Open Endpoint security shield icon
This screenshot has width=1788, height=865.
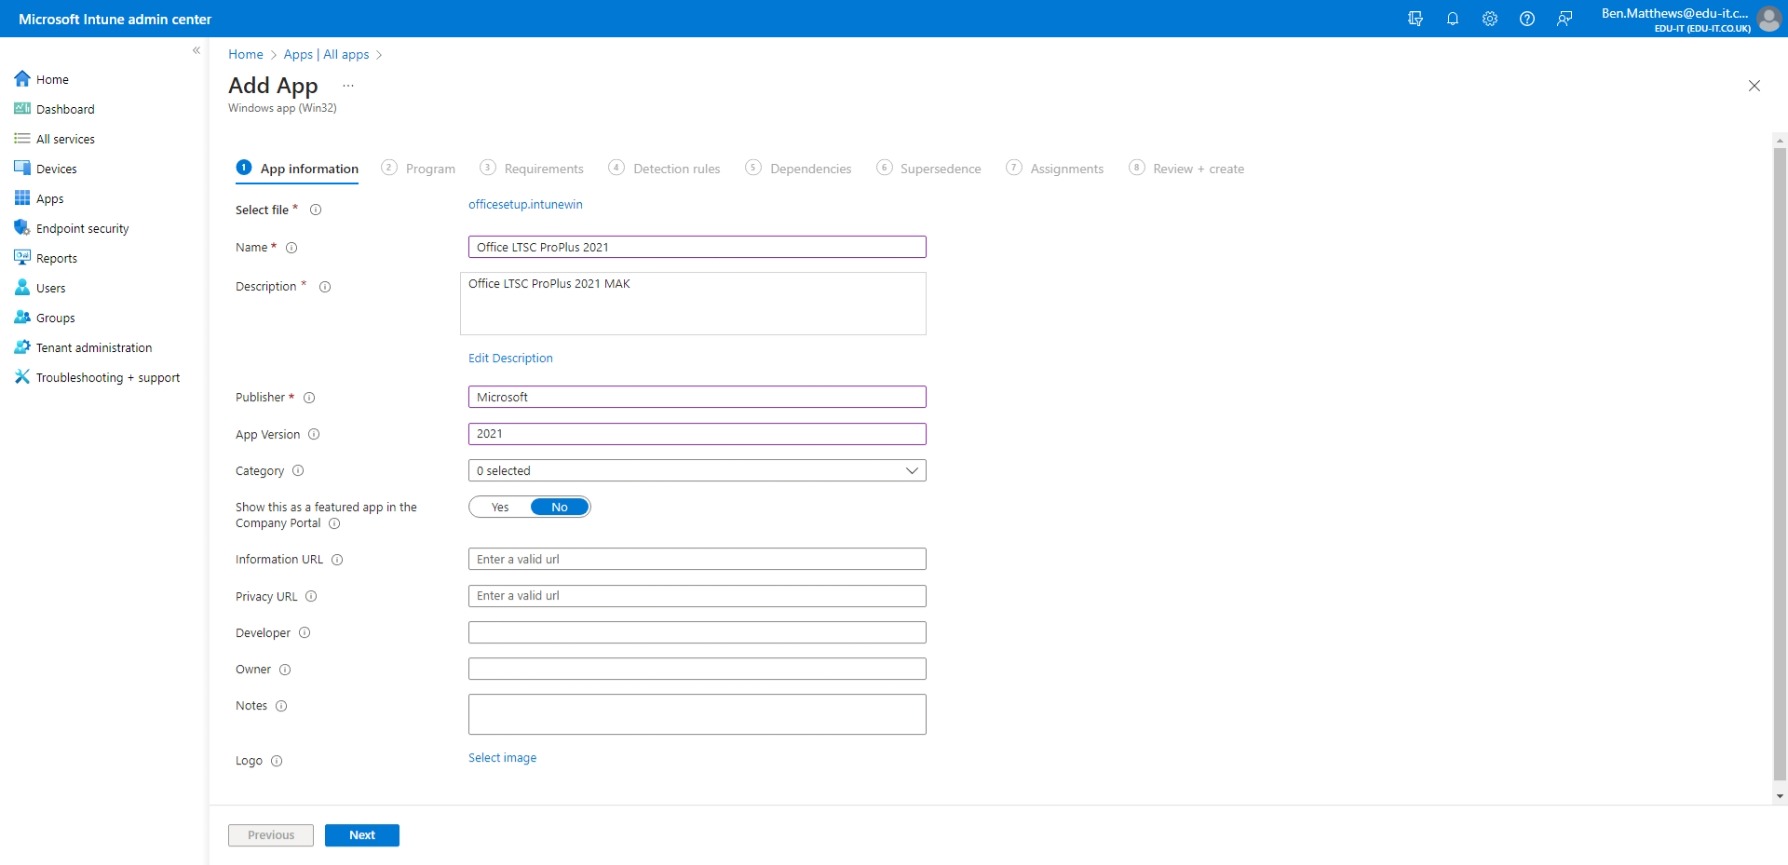(22, 228)
